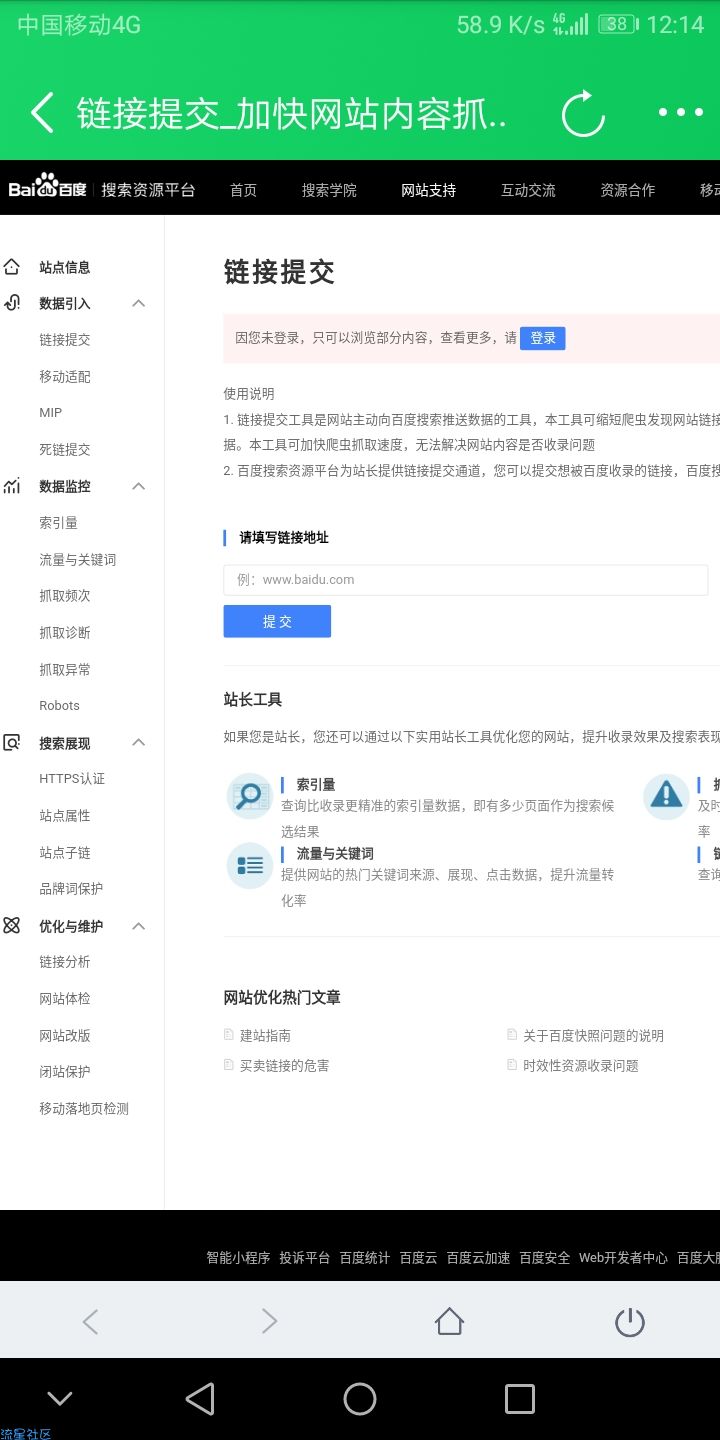Select 网站改版 in the sidebar

point(65,1036)
